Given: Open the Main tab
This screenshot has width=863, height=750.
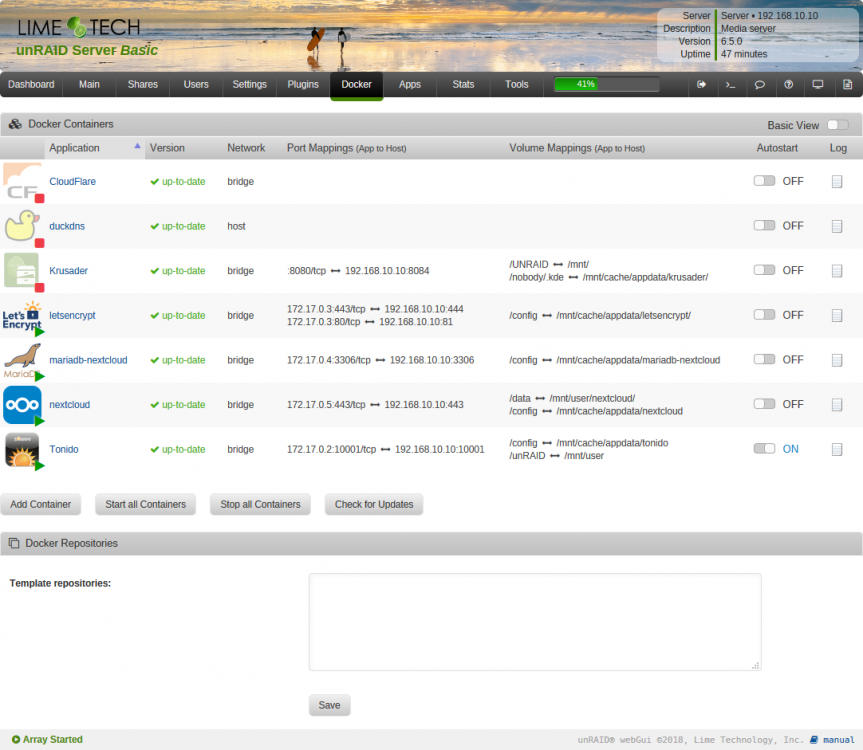Looking at the screenshot, I should click(x=89, y=84).
